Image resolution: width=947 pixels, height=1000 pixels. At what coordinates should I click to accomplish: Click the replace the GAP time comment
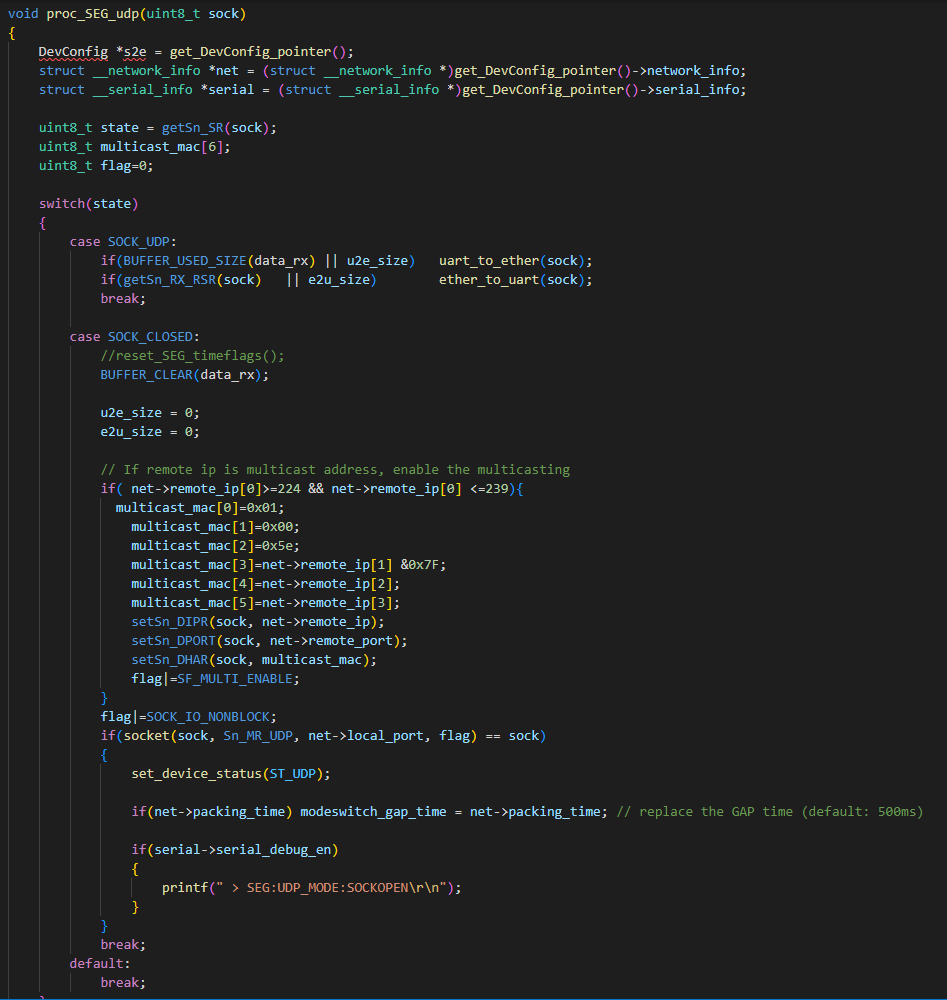tap(770, 812)
